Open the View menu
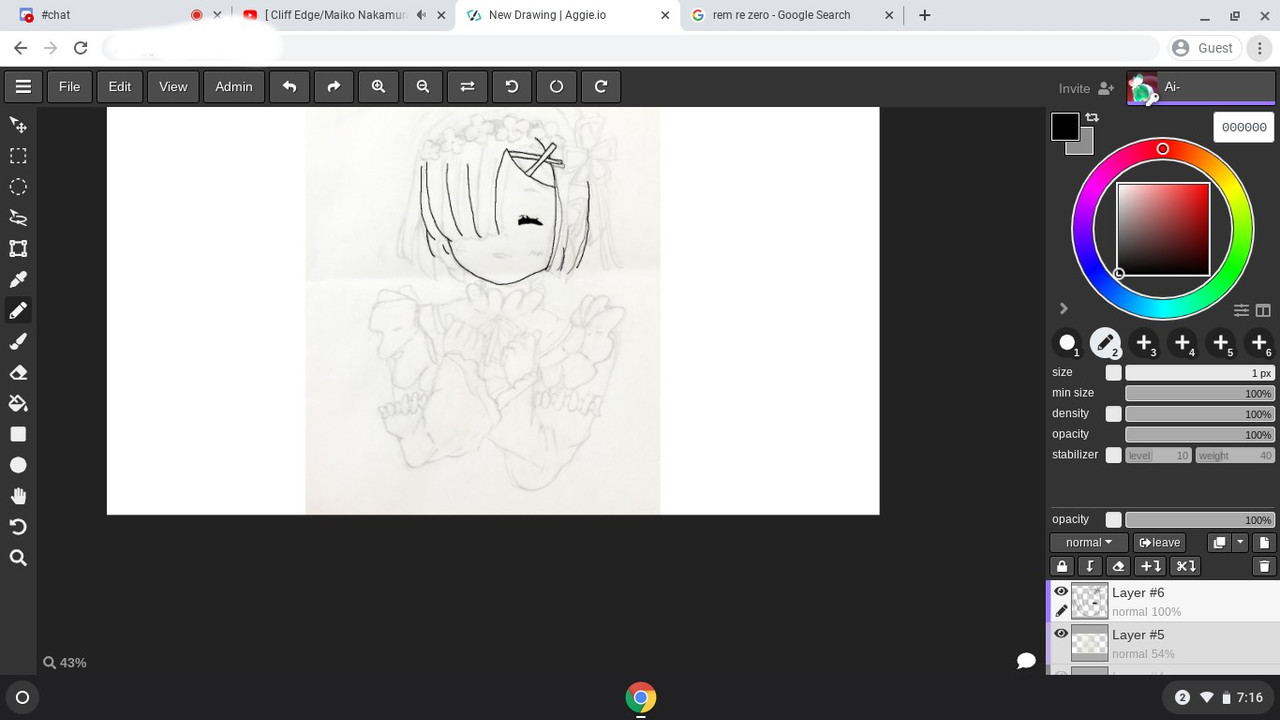The image size is (1280, 720). (173, 87)
